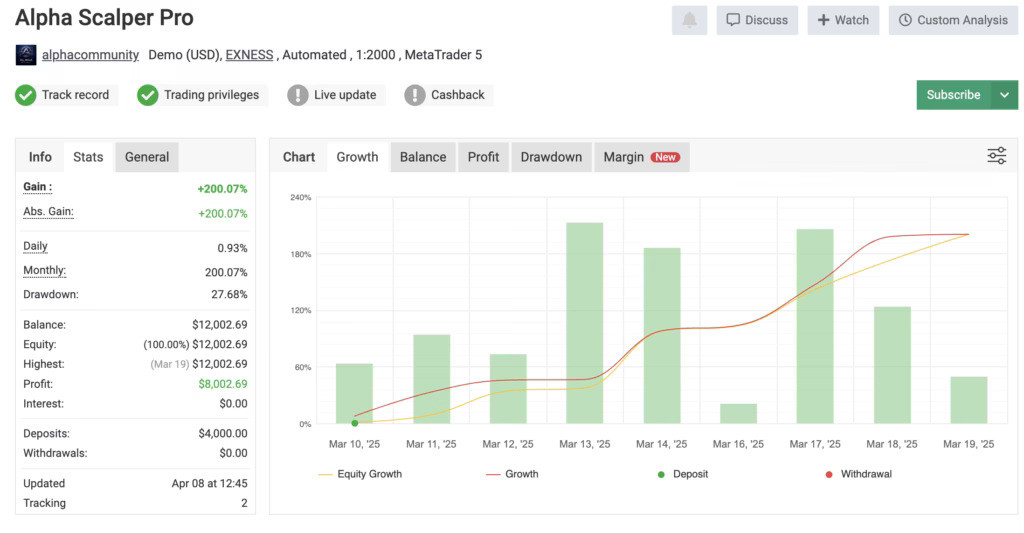Select the General tab
1024x533 pixels.
[147, 157]
